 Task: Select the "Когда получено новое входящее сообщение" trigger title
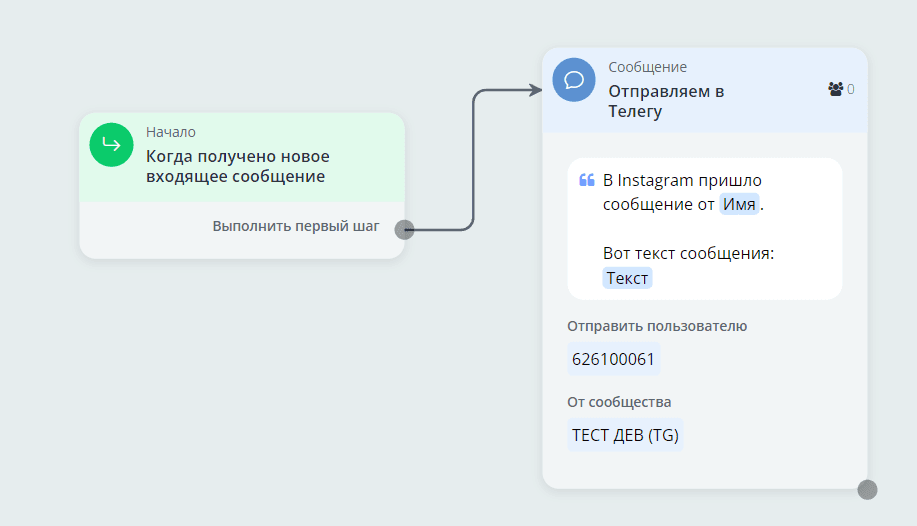tap(237, 167)
